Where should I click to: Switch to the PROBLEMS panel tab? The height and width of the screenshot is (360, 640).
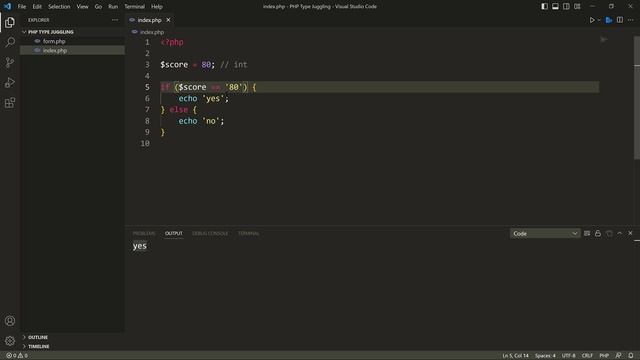(x=144, y=233)
